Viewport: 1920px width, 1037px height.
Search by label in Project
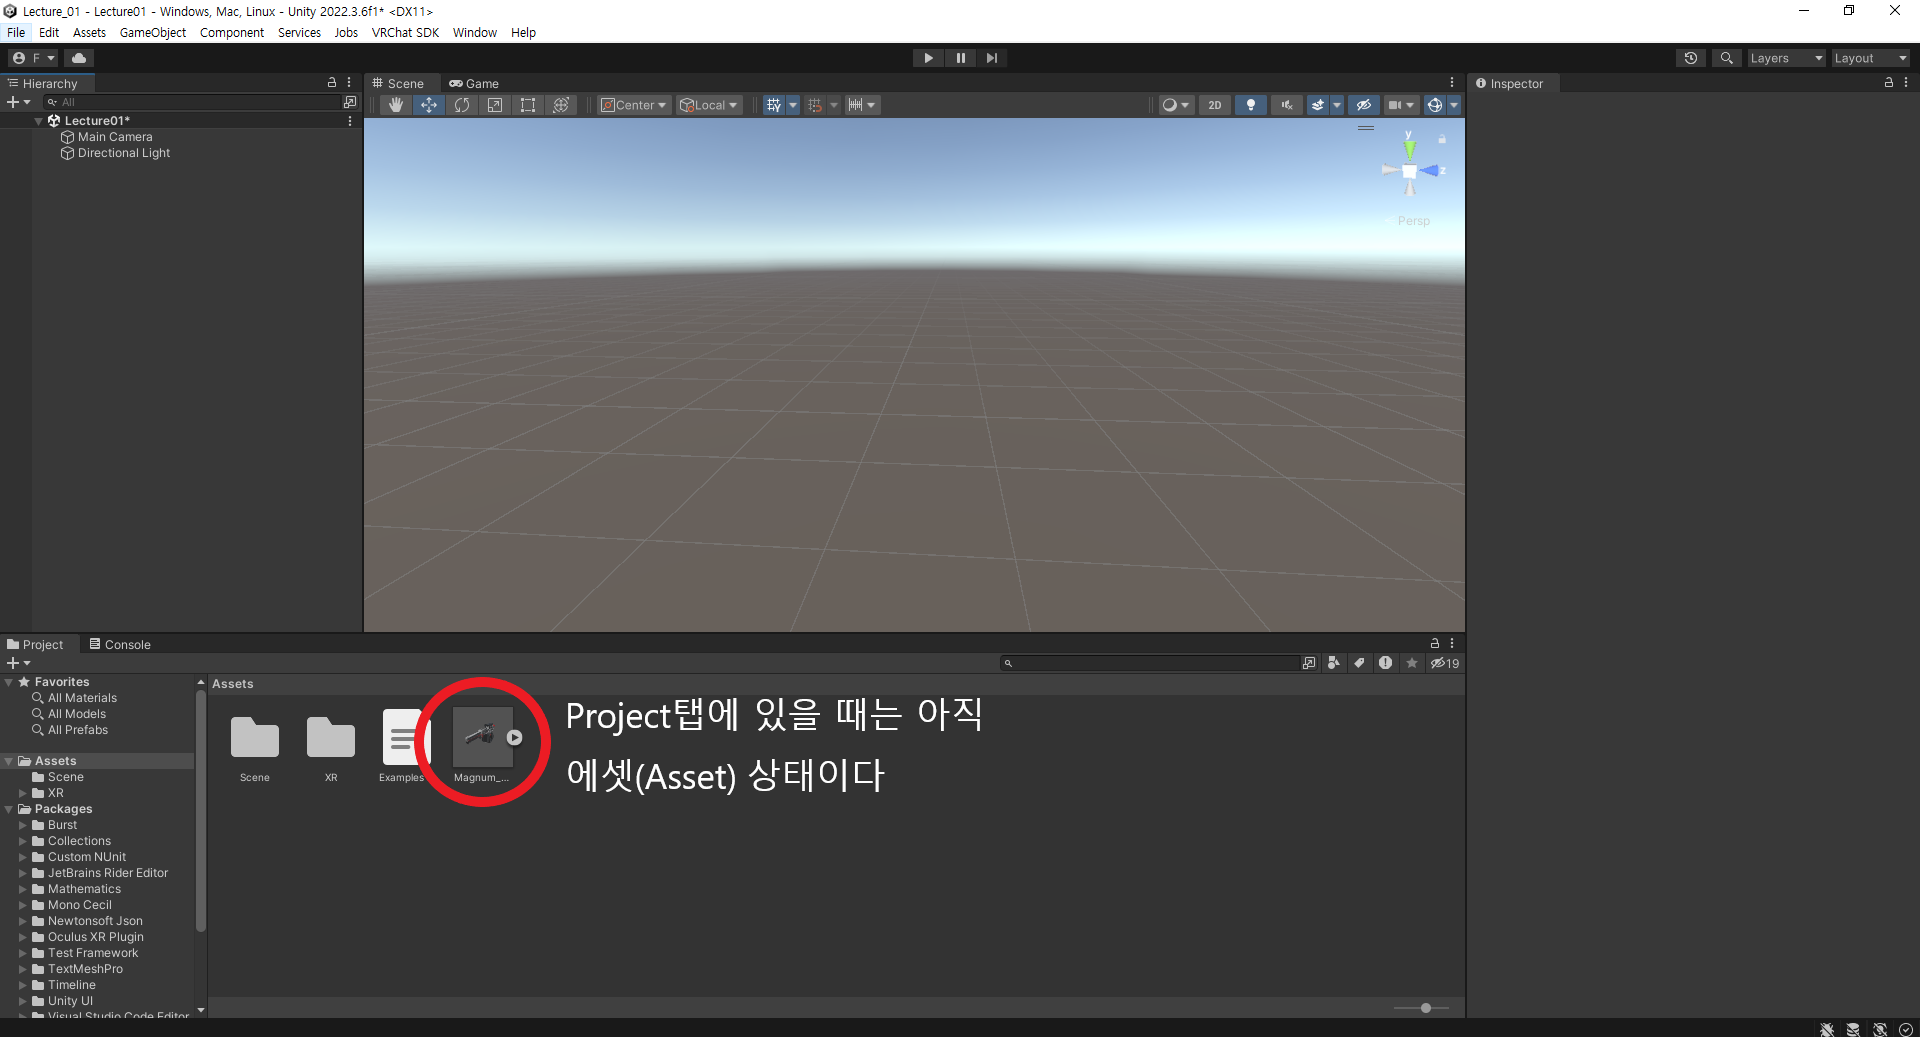1359,663
